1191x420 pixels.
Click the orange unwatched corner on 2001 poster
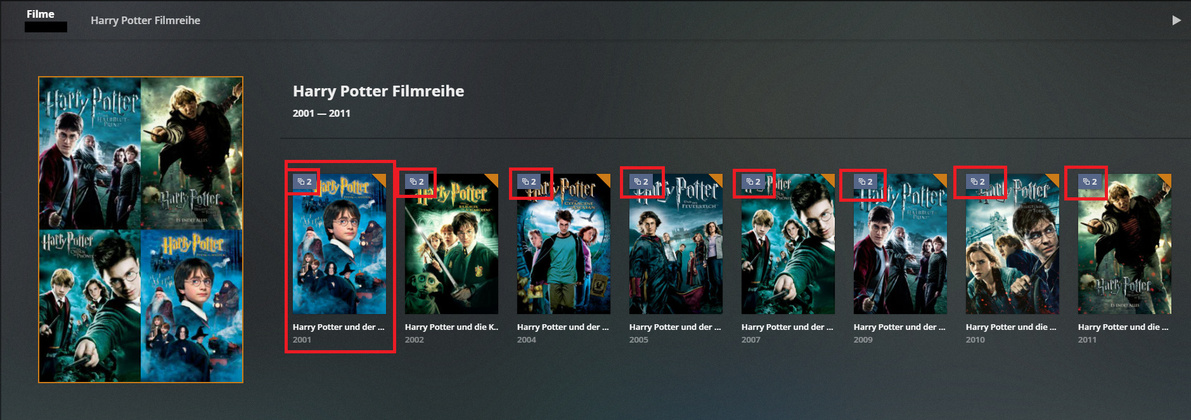[x=382, y=178]
